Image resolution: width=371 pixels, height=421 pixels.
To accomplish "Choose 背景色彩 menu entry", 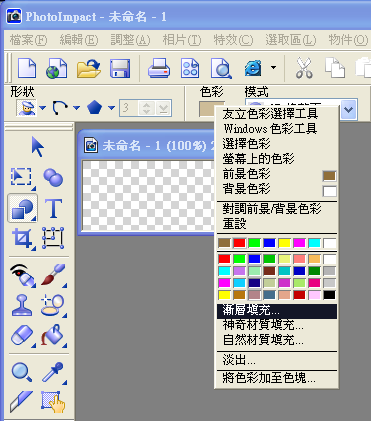I will point(277,189).
